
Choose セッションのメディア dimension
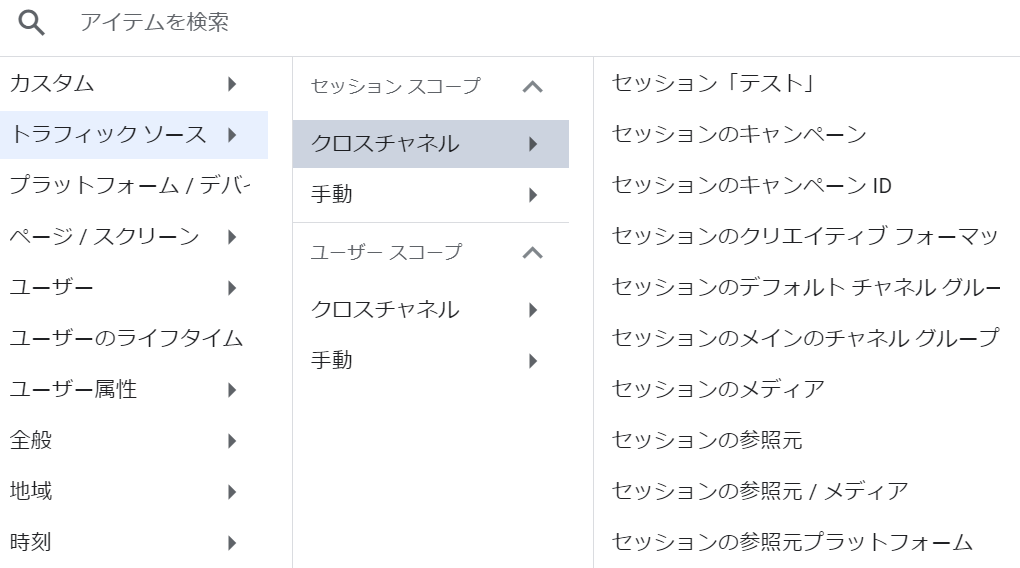pyautogui.click(x=718, y=390)
